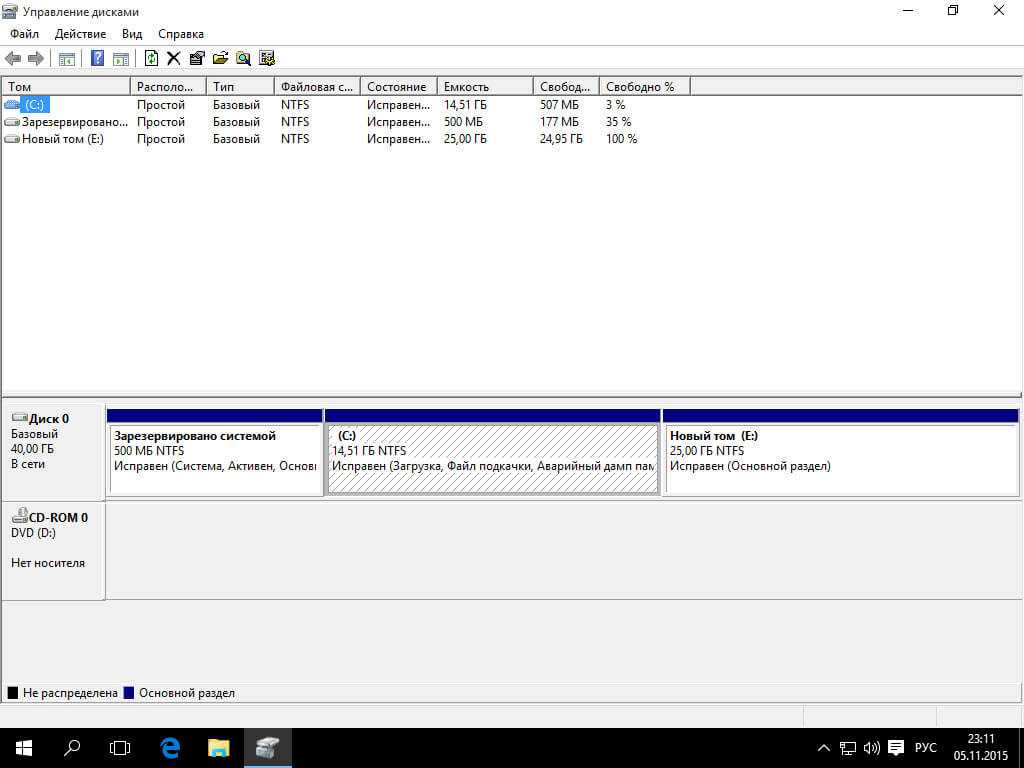Click the blue Основной раздел legend swatch
The width and height of the screenshot is (1024, 768).
(128, 693)
